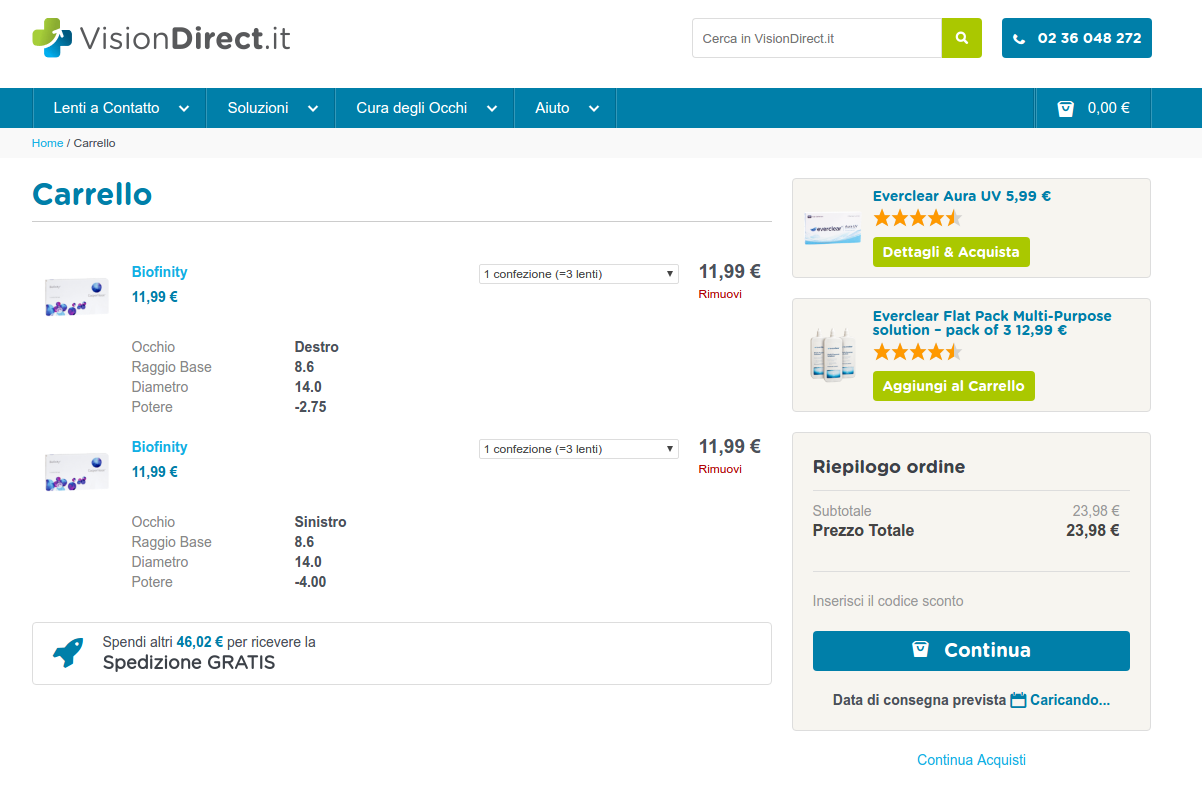Click the Destro eye value
Viewport: 1202px width, 785px height.
coord(317,347)
